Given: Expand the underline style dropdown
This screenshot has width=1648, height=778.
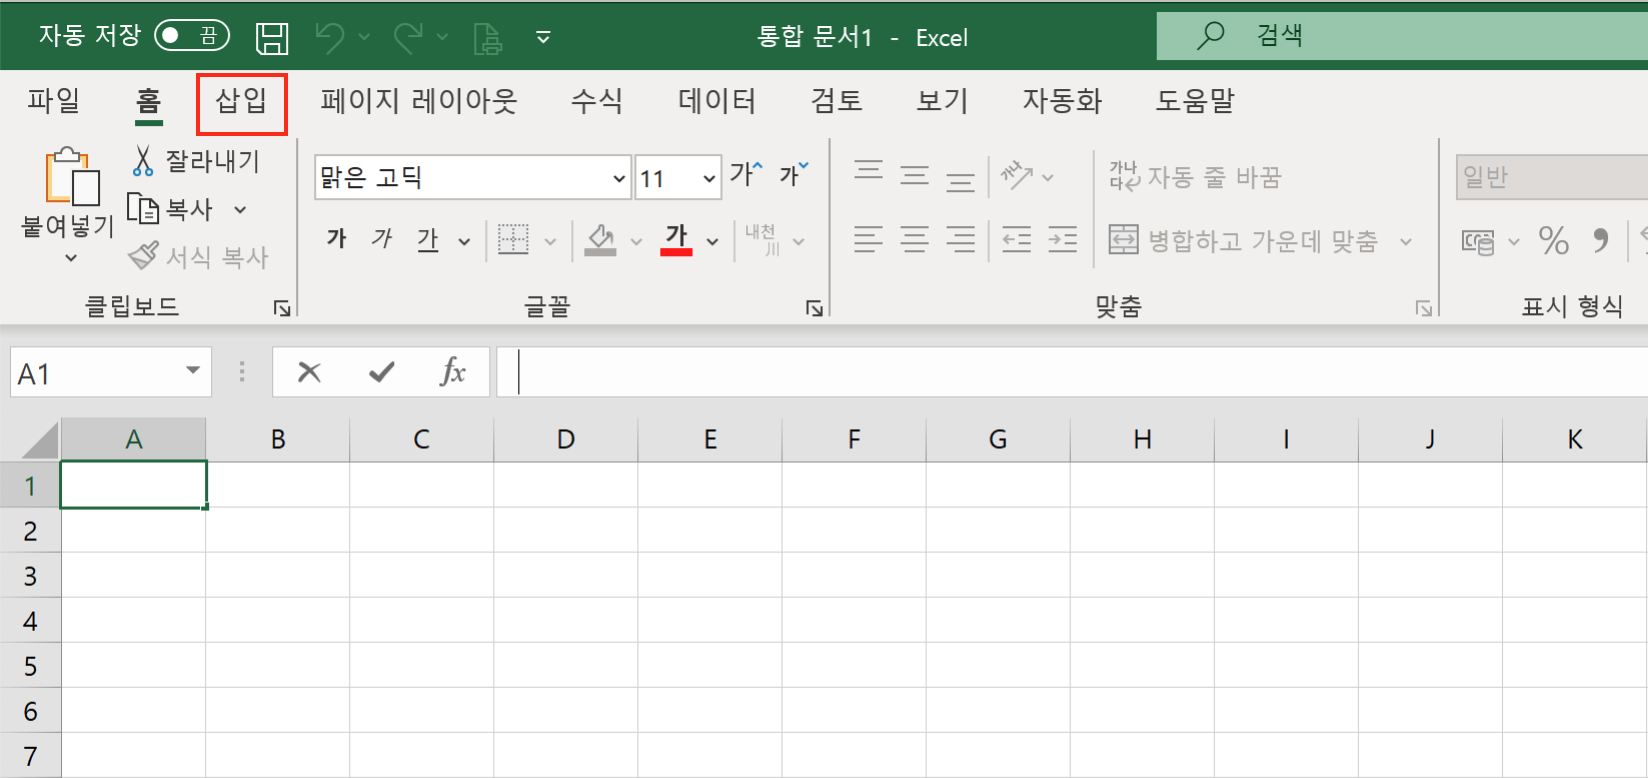Looking at the screenshot, I should coord(464,241).
